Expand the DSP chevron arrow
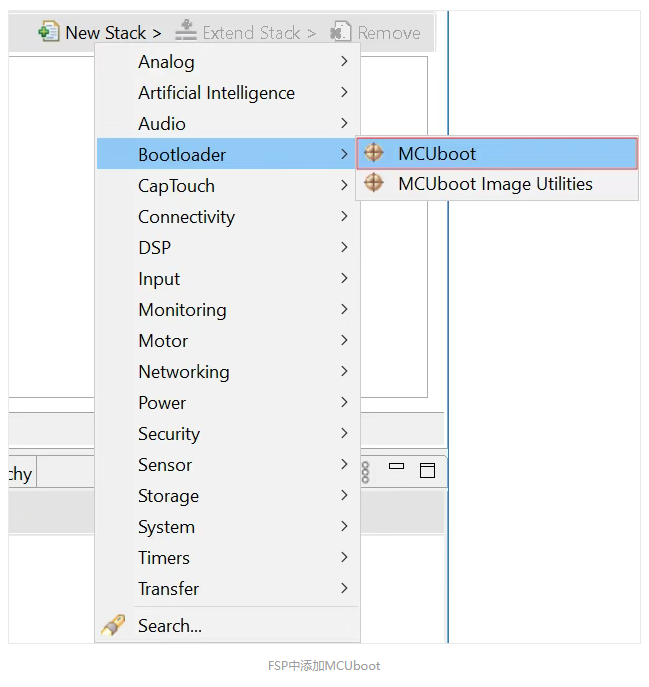 pos(344,248)
